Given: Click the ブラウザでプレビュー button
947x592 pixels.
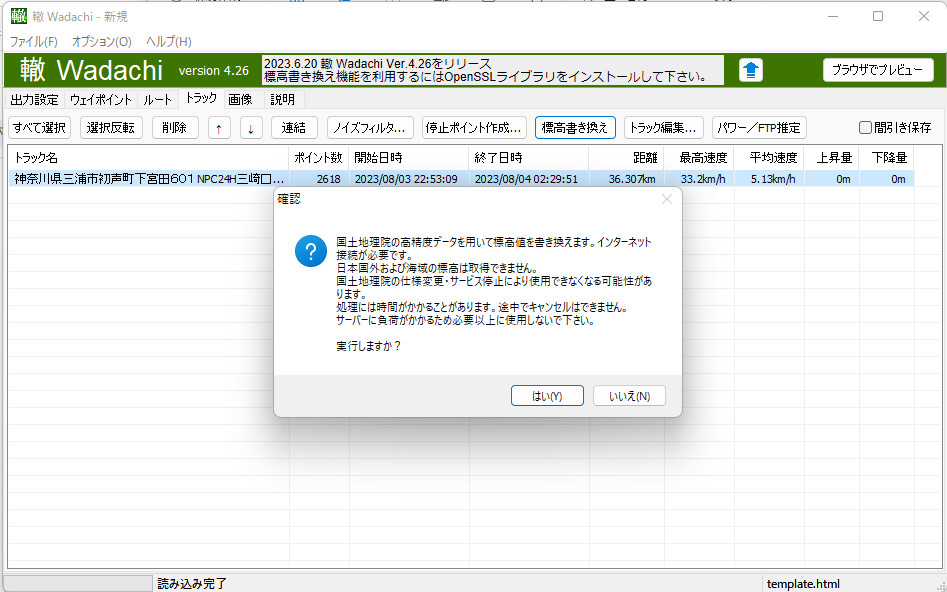Looking at the screenshot, I should 878,70.
